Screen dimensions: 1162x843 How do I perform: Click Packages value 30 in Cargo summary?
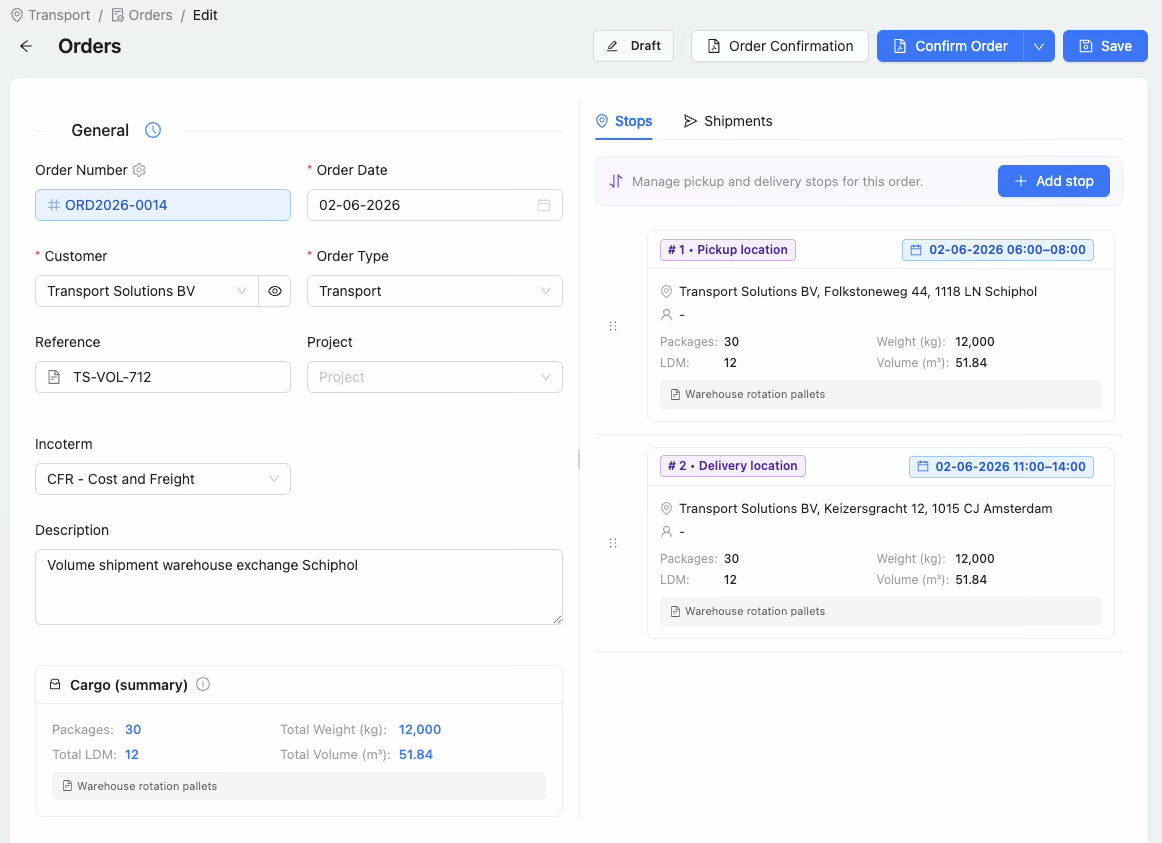coord(133,730)
